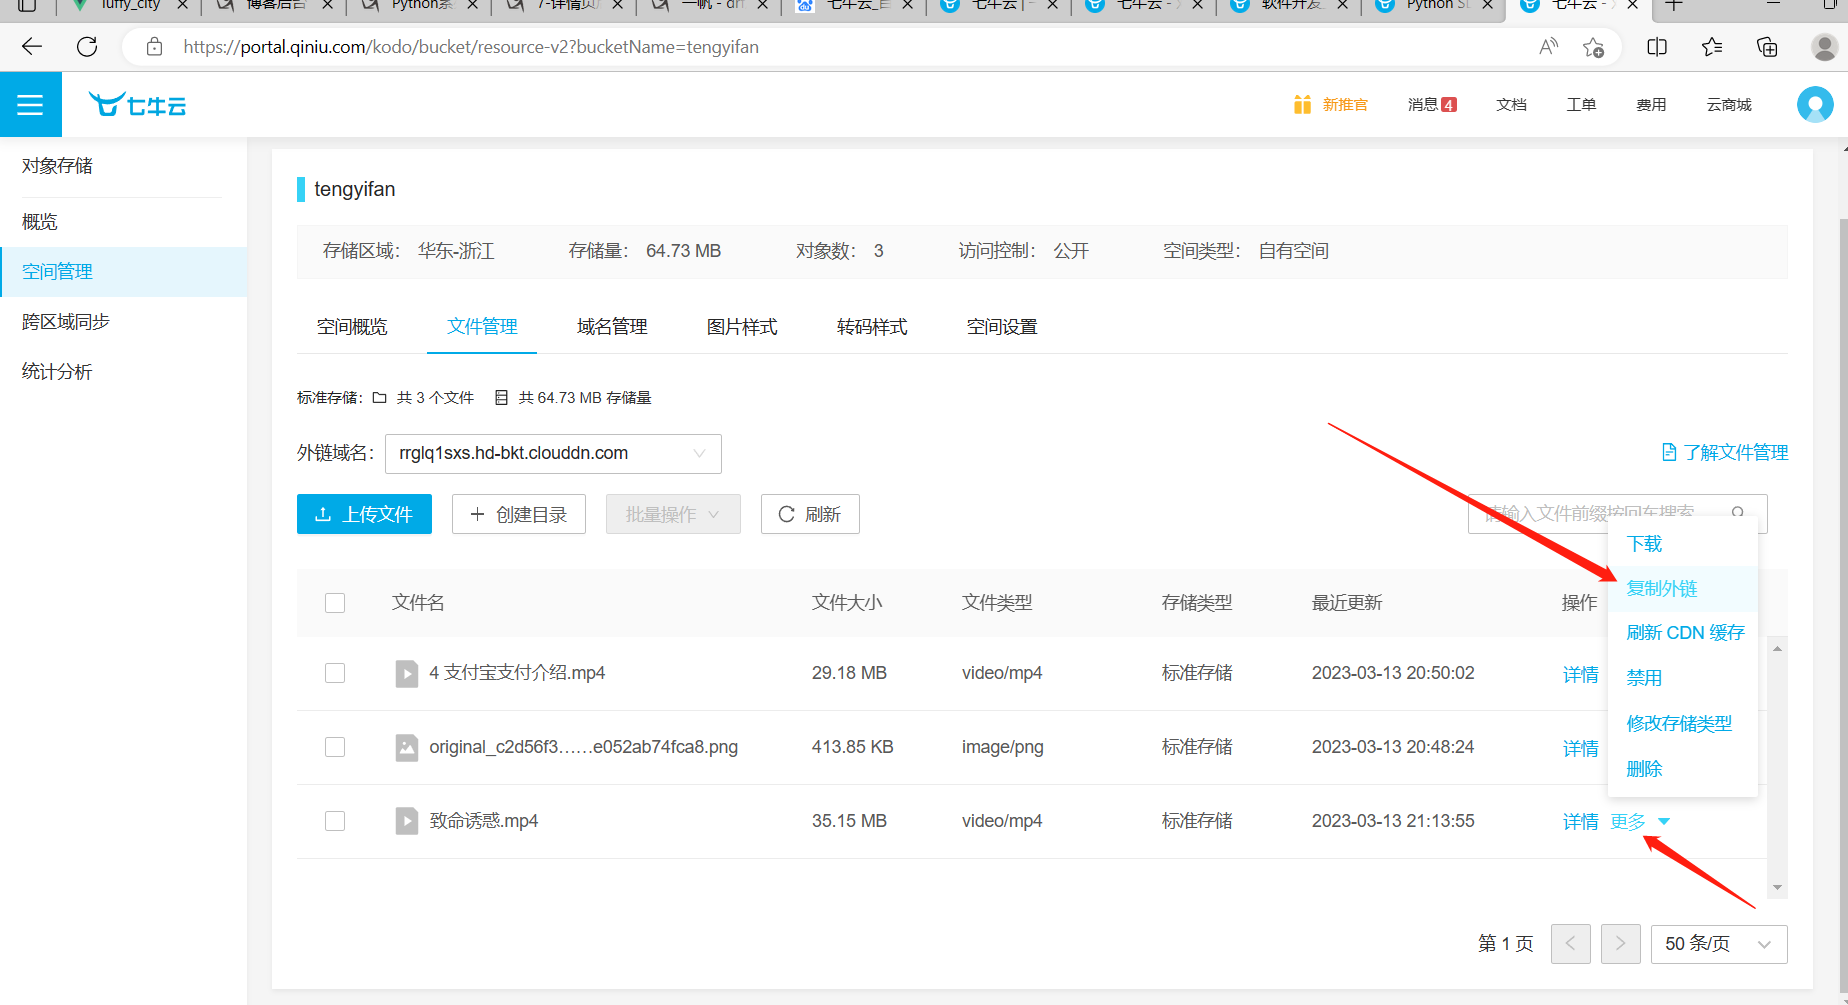Choose 修改存储类型 from the more menu
Image resolution: width=1848 pixels, height=1005 pixels.
tap(1683, 723)
